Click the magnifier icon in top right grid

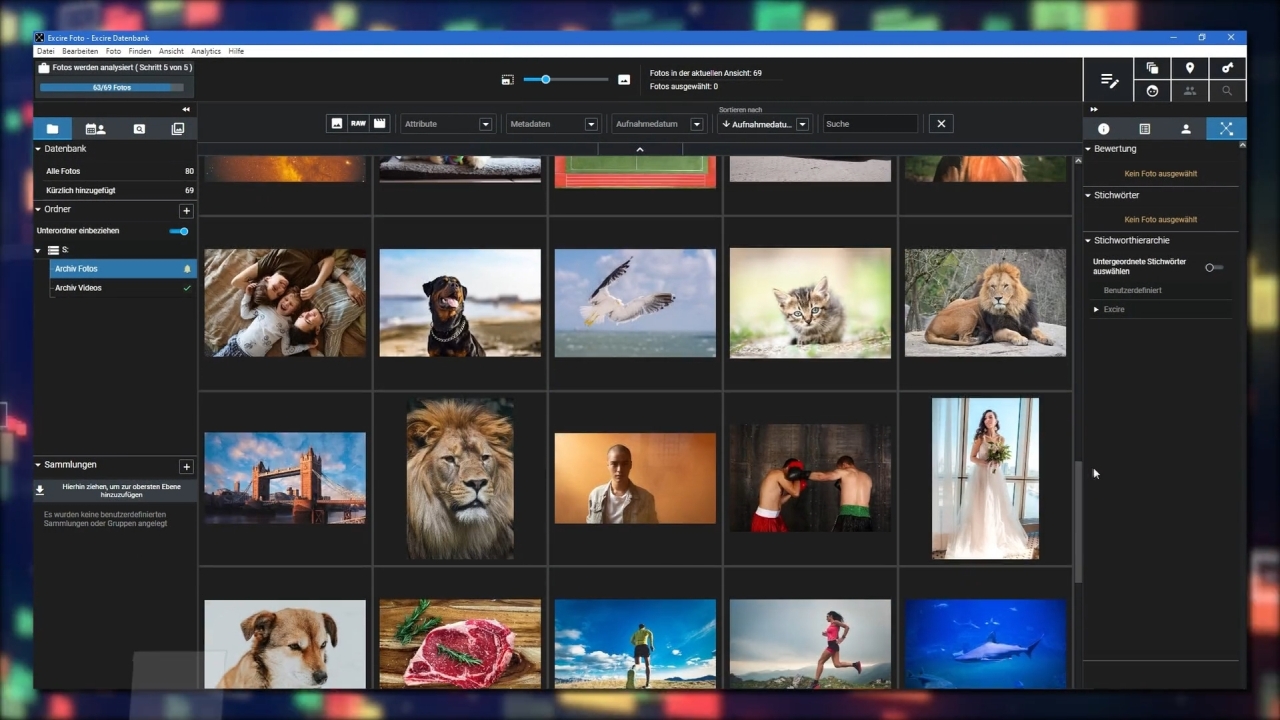click(x=1228, y=91)
